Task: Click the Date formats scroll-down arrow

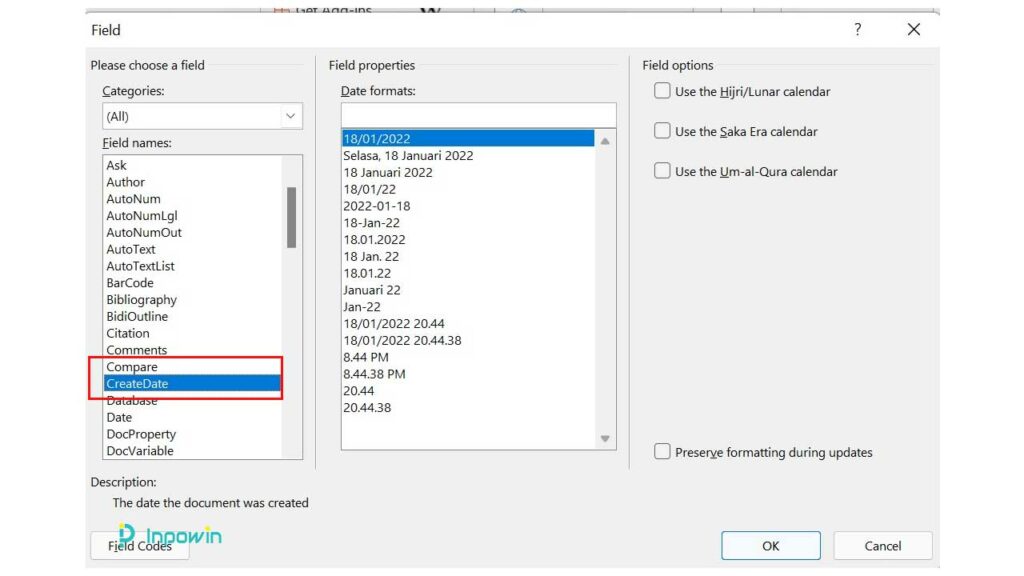Action: pyautogui.click(x=605, y=437)
